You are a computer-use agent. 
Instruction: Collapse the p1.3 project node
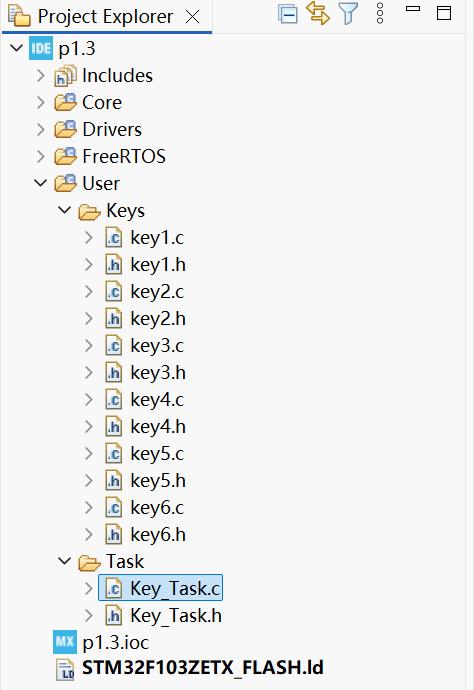tap(16, 48)
